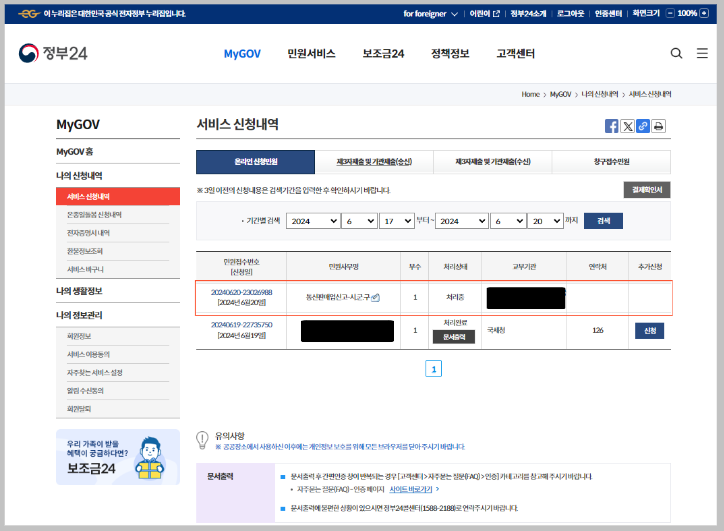Screen dimensions: 724x531
Task: Go to 나의 신청내역 breadcrumb
Action: (x=599, y=94)
